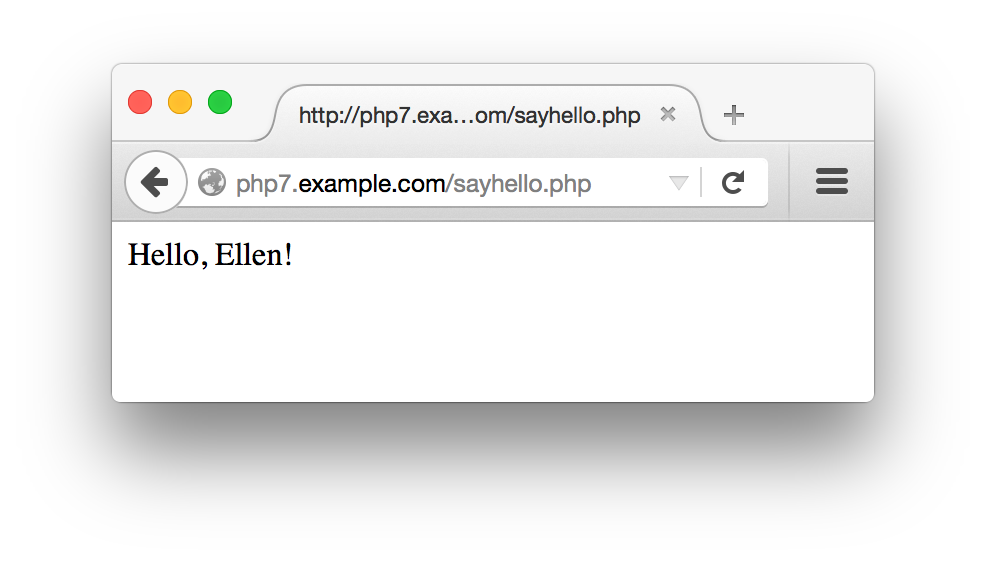986x562 pixels.
Task: Go back using the back arrow button
Action: click(x=154, y=183)
